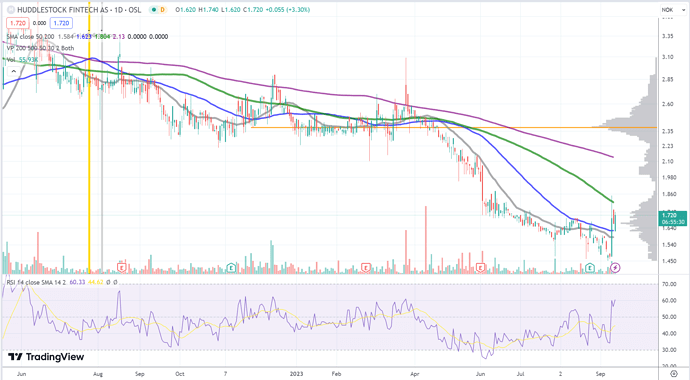Click the blue 1.720 buy price box
Viewport: 690px width, 380px height.
coord(61,23)
